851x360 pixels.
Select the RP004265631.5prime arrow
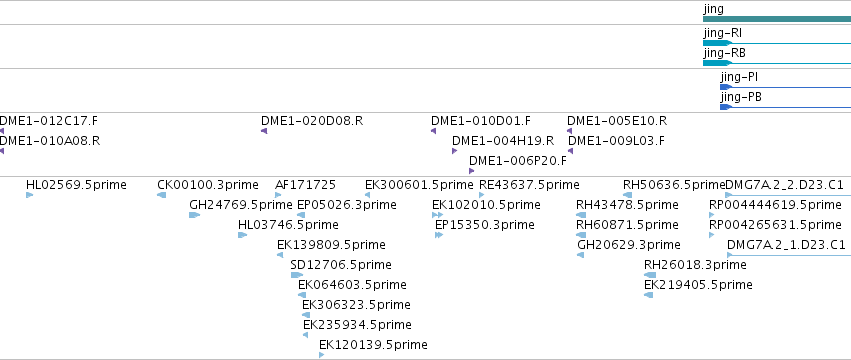click(x=712, y=235)
